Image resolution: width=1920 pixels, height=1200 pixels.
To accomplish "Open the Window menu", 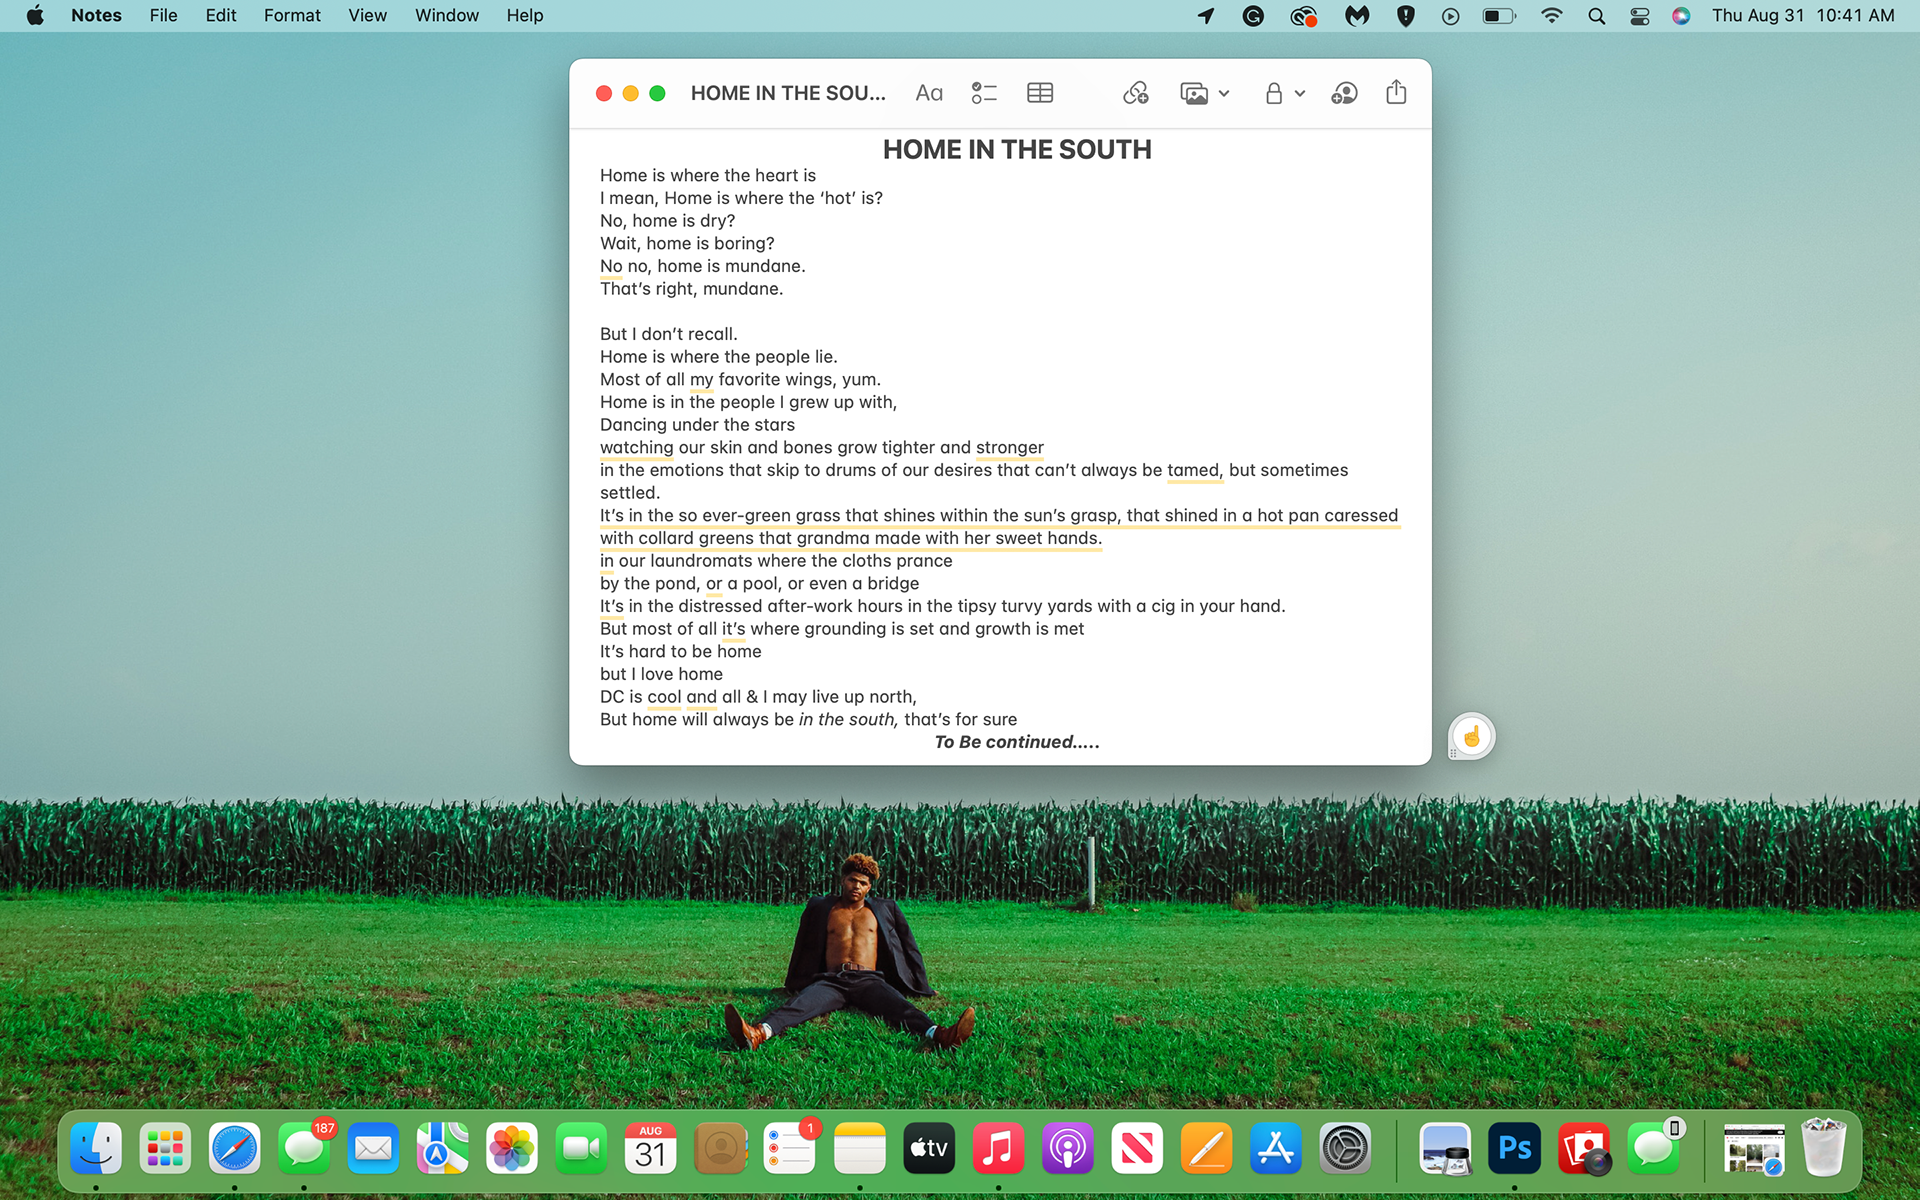I will 446,16.
